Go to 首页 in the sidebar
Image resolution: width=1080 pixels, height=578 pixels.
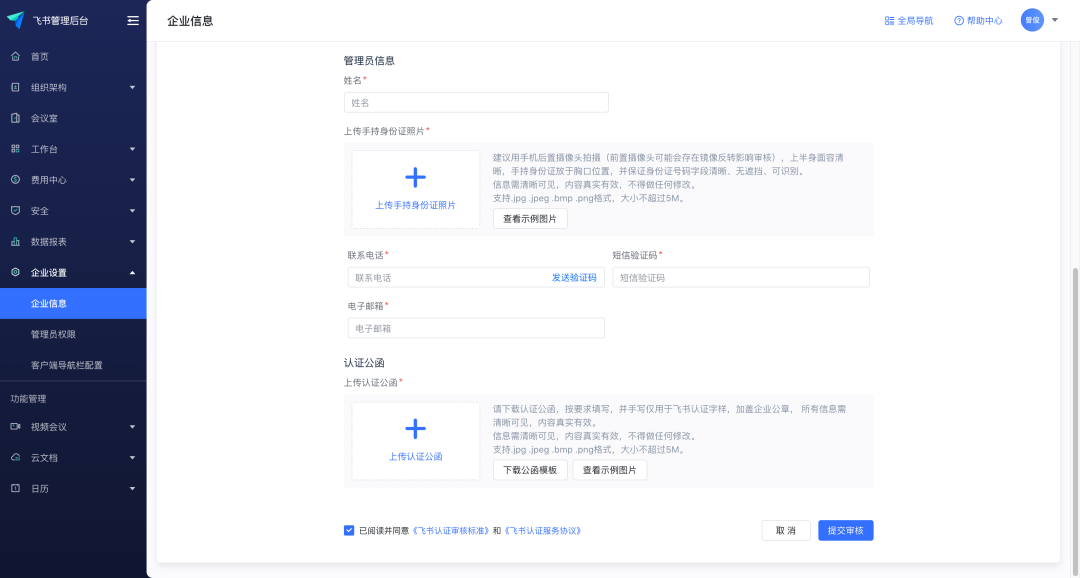(x=73, y=56)
